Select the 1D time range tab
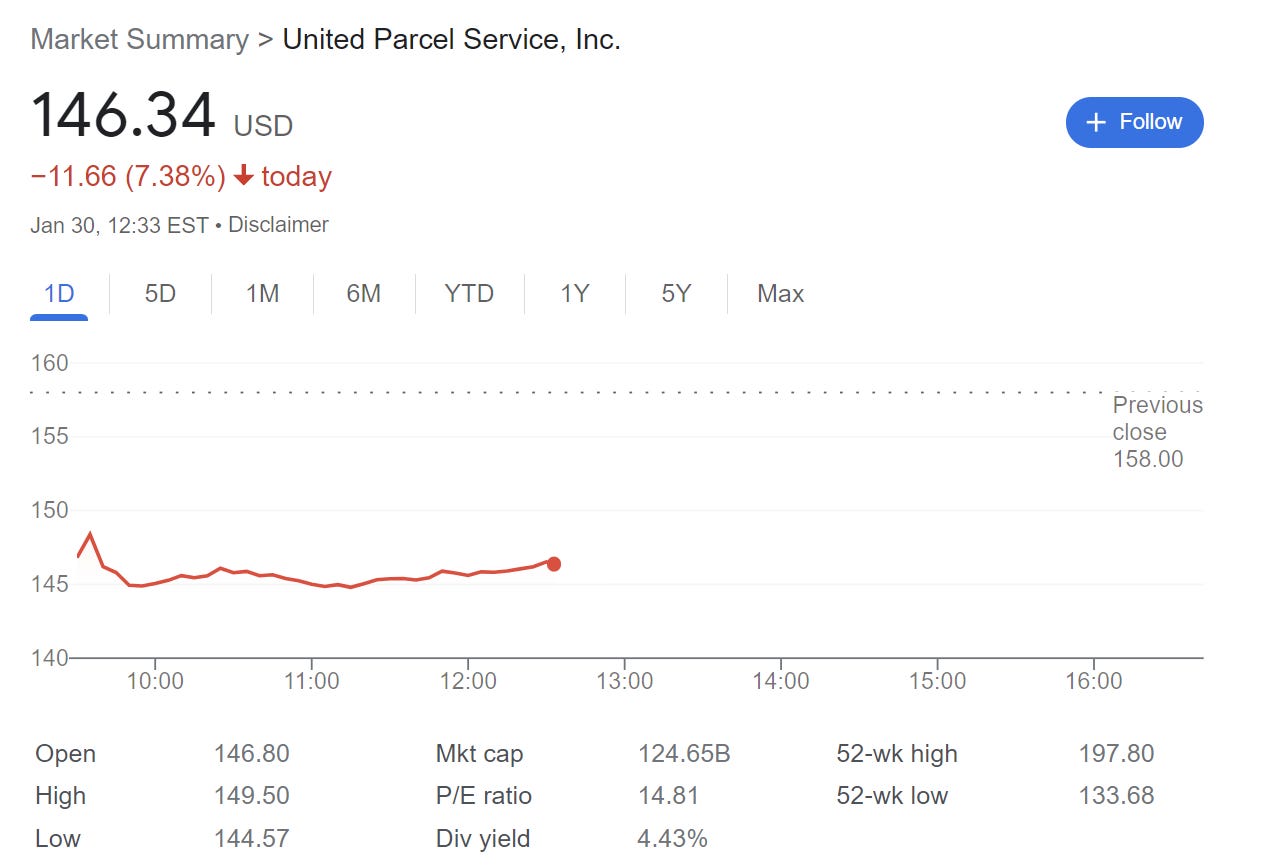The image size is (1261, 865). (59, 294)
